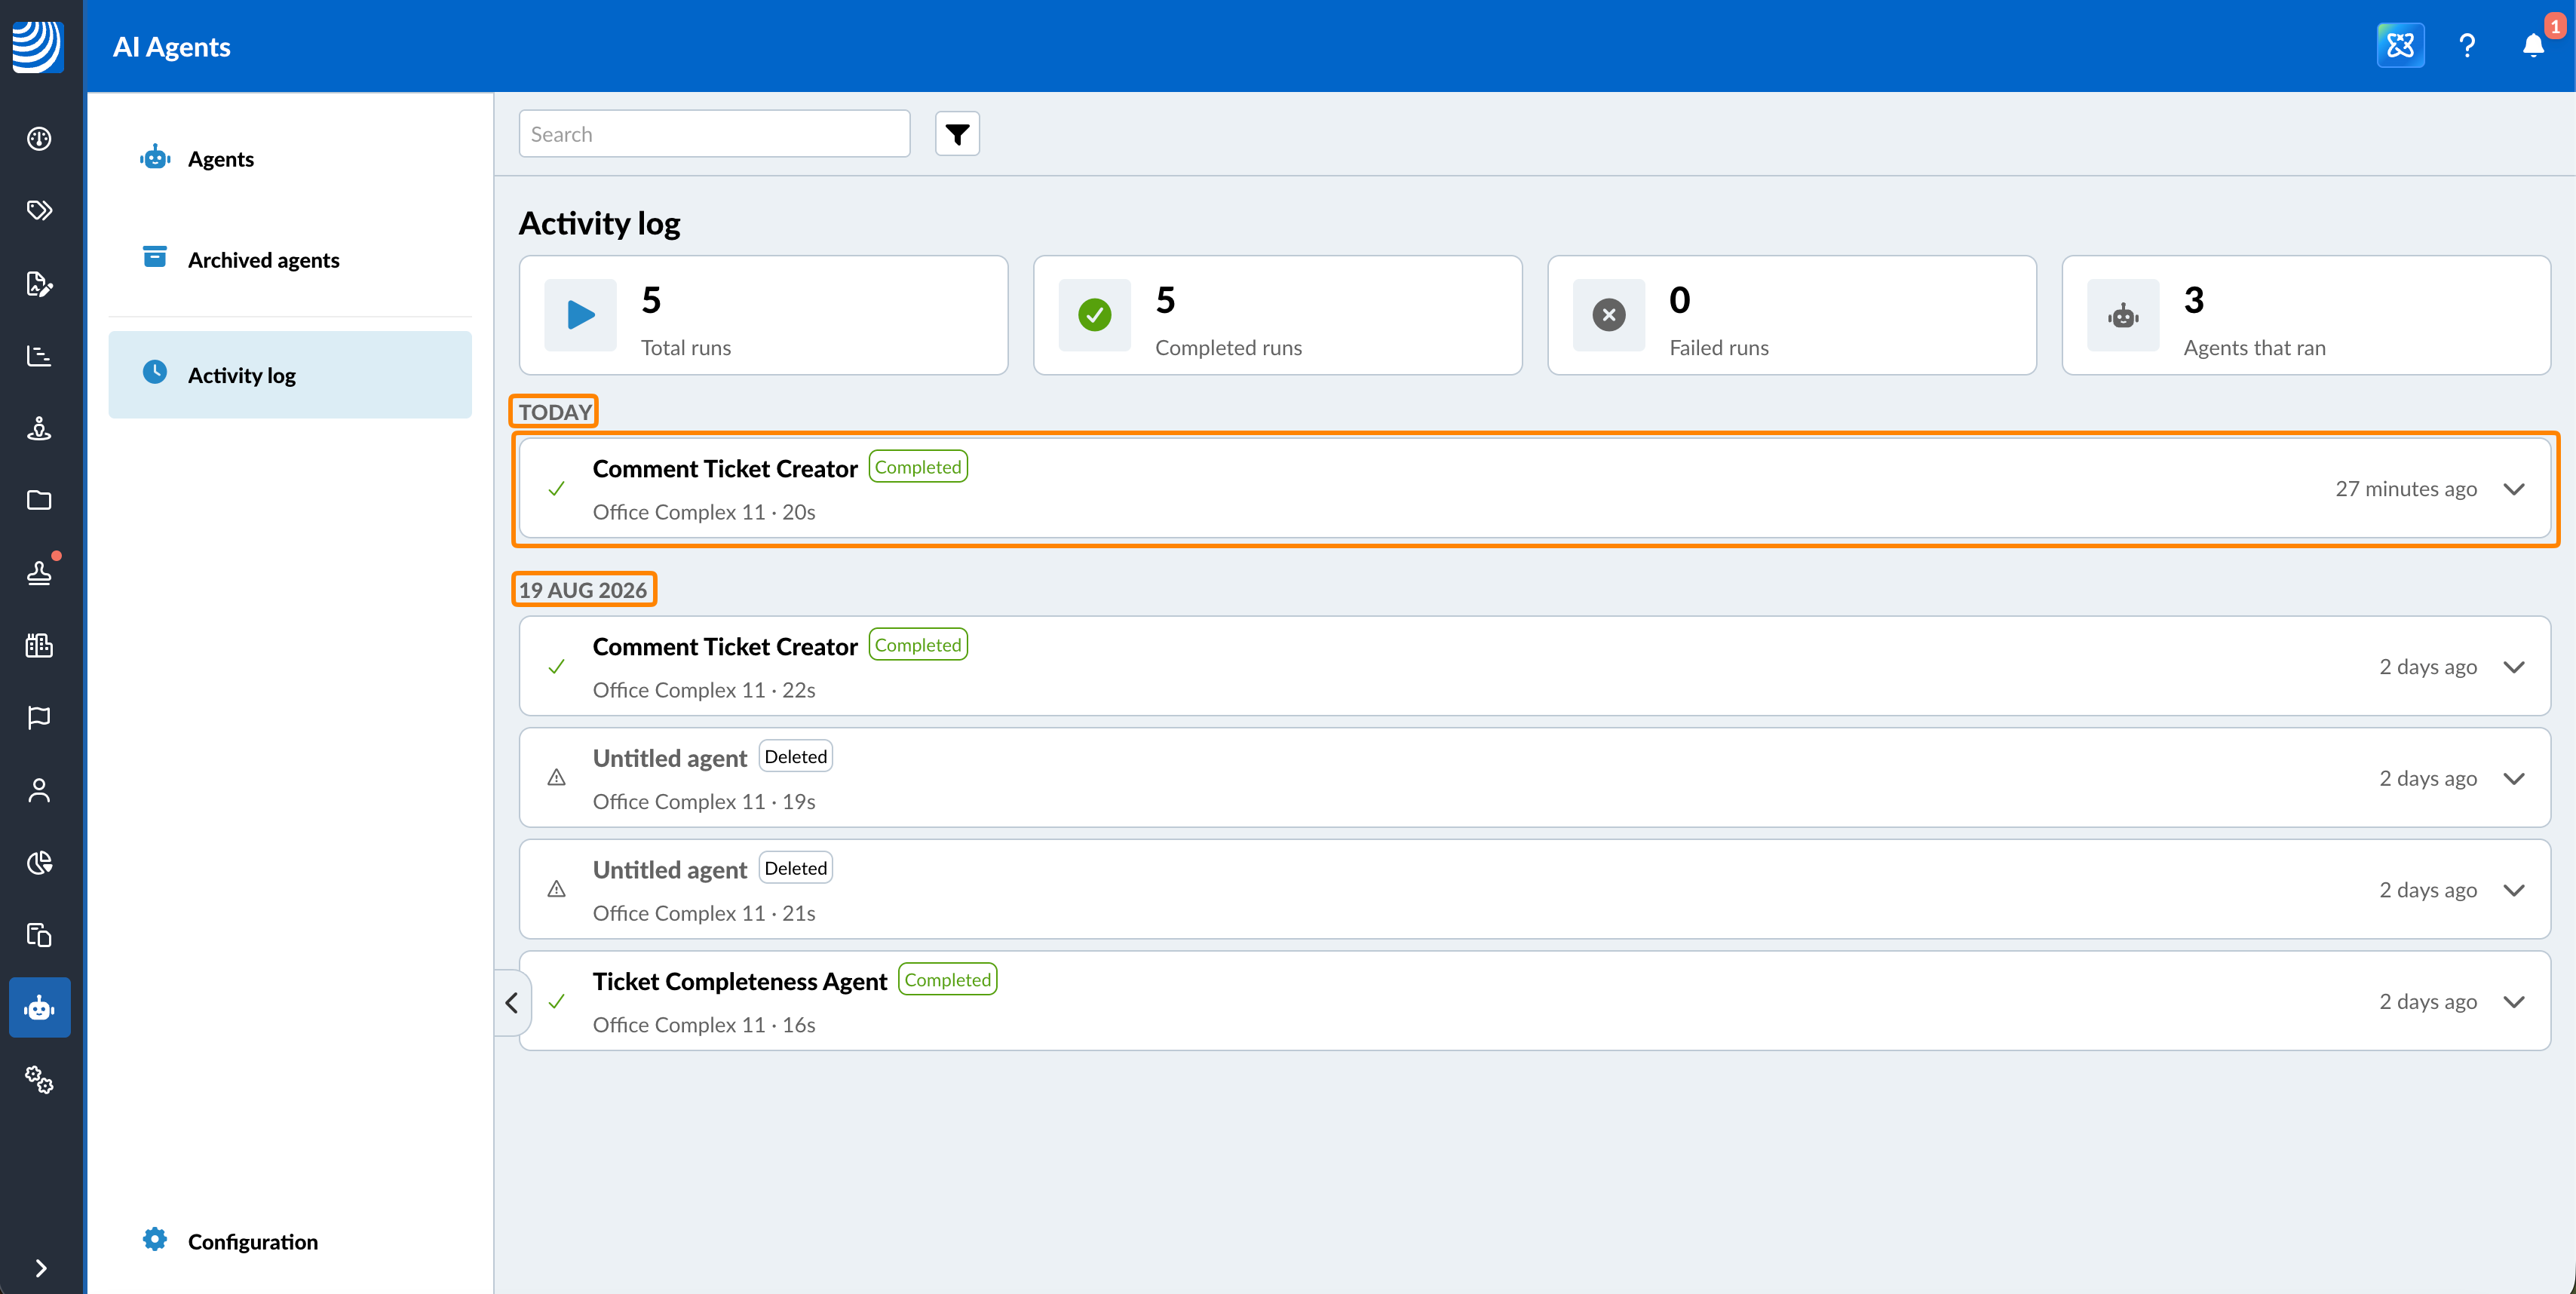
Task: Click the "27 minutes ago" timestamp
Action: [x=2405, y=489]
